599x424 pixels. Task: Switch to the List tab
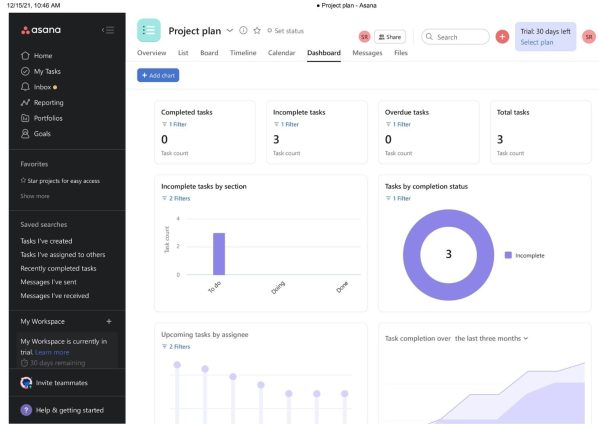[x=183, y=53]
